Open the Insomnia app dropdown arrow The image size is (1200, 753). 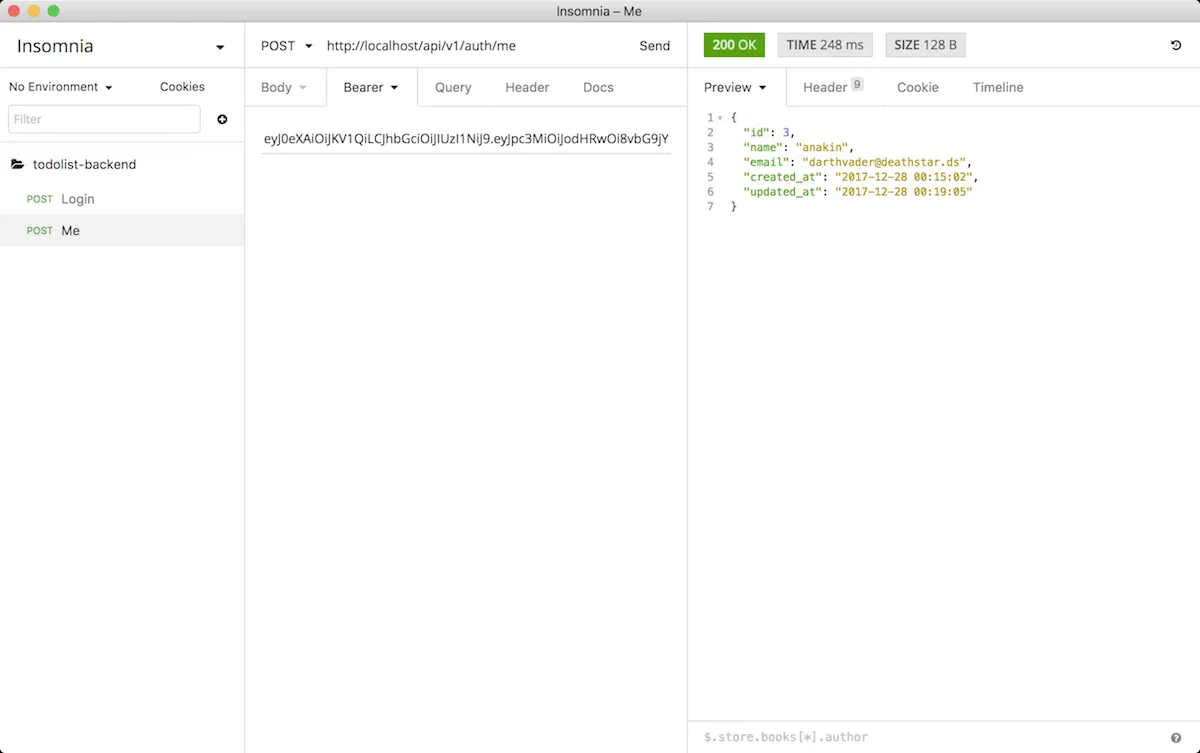tap(220, 47)
